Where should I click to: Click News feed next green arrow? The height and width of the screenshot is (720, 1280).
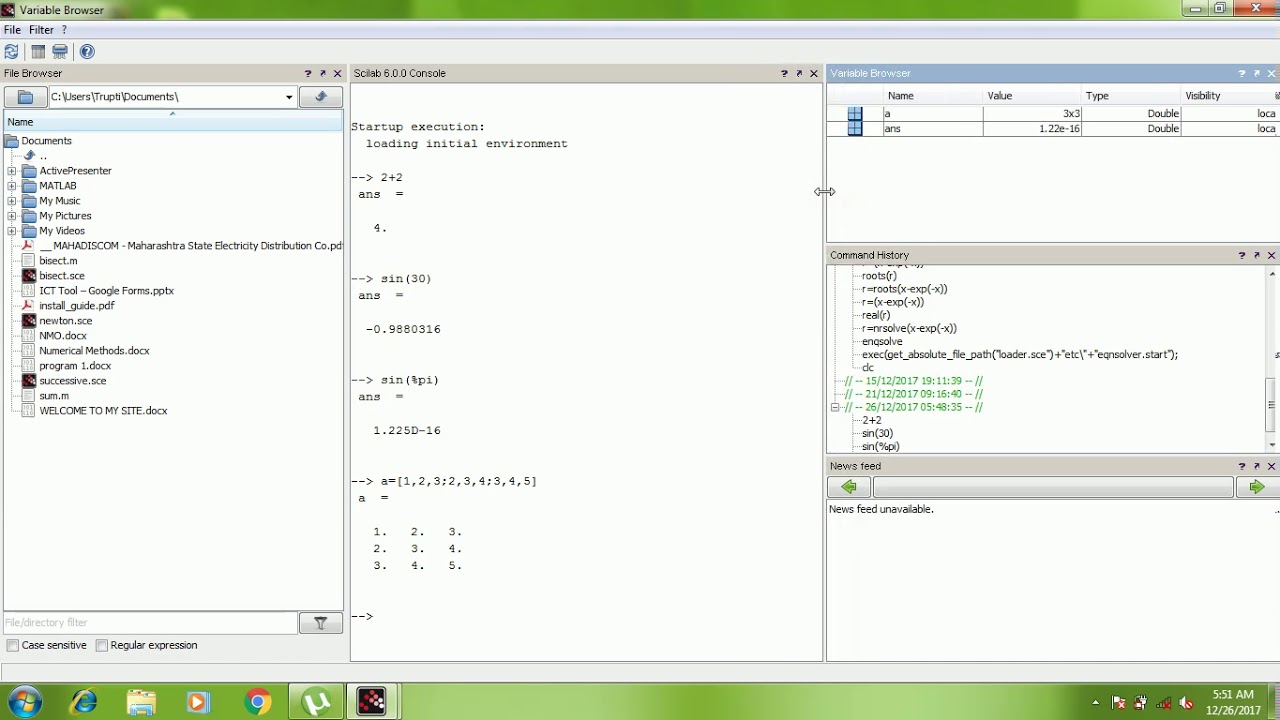point(1257,487)
